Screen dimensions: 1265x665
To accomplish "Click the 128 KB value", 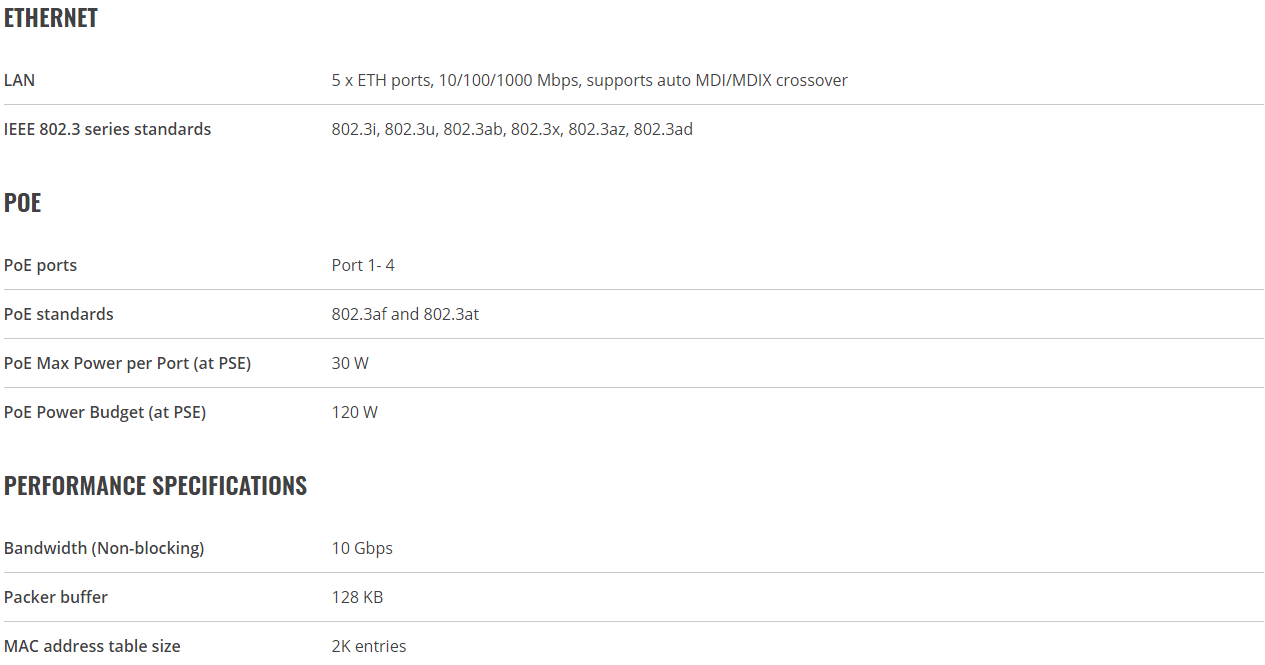I will [357, 597].
